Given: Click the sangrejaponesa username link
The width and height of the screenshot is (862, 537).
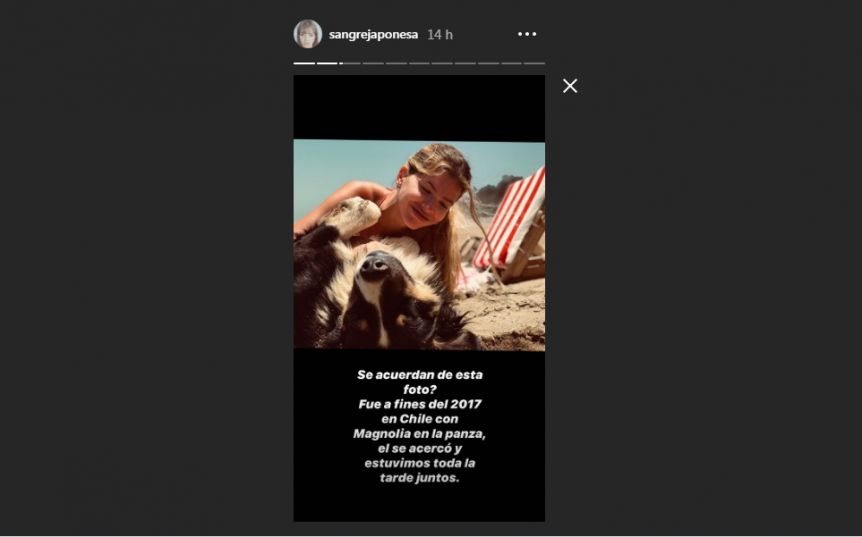Looking at the screenshot, I should 373,34.
